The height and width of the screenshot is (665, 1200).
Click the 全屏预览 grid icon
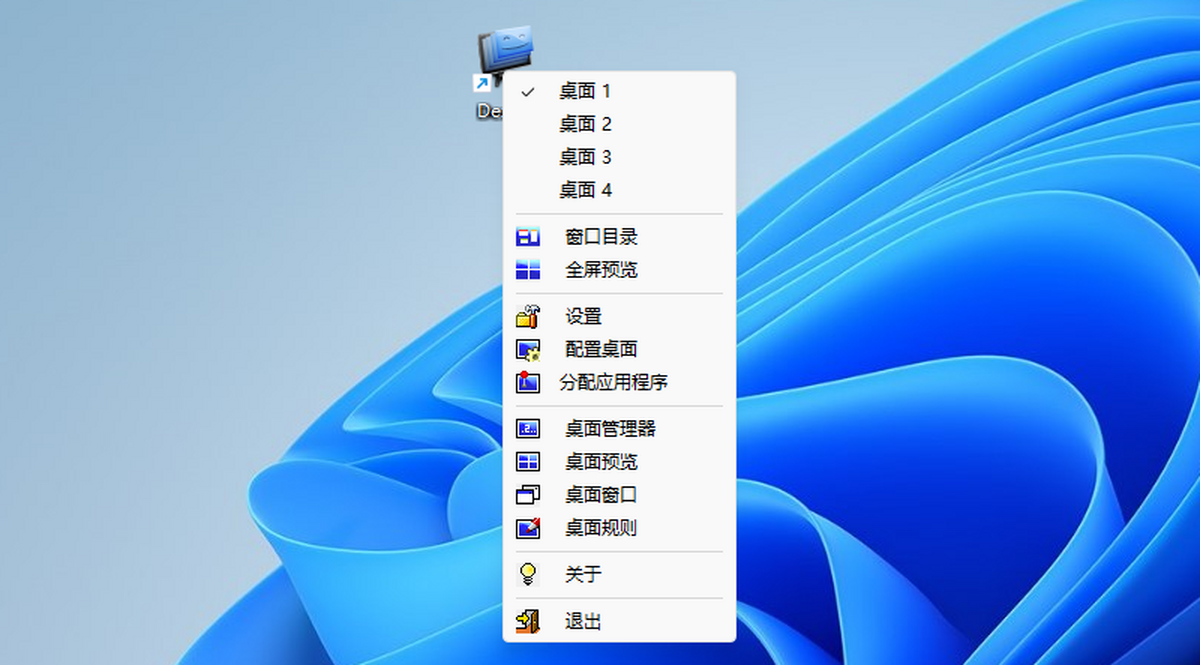tap(528, 270)
